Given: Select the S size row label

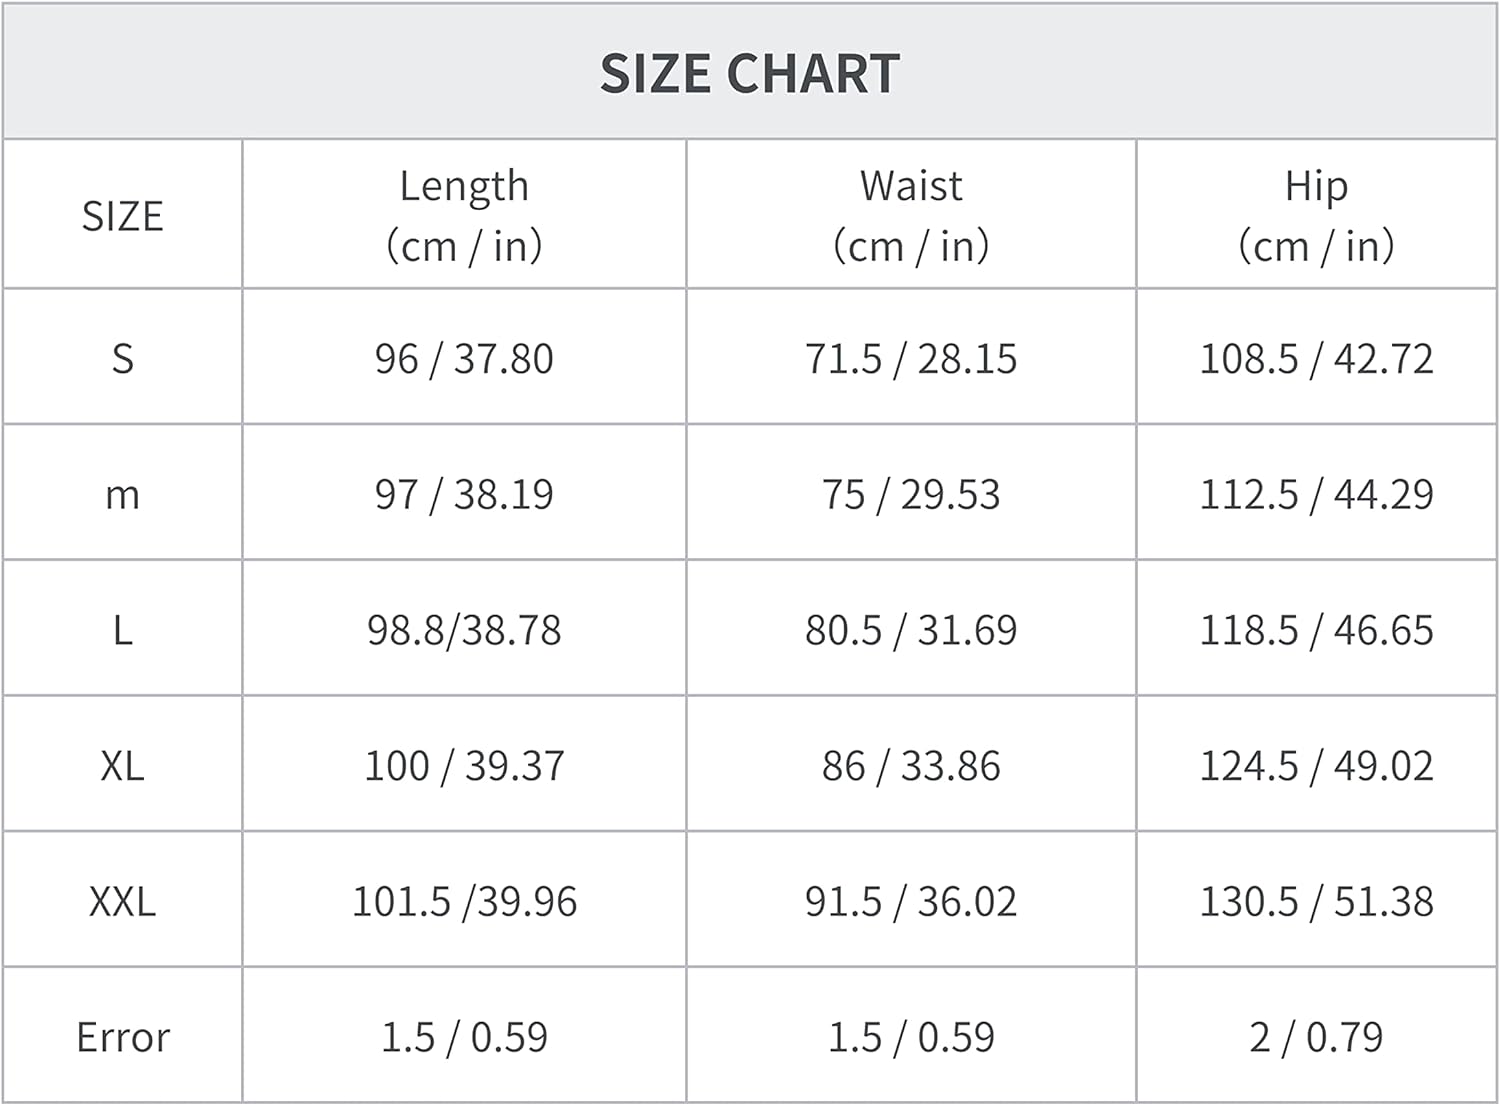Looking at the screenshot, I should pos(122,359).
